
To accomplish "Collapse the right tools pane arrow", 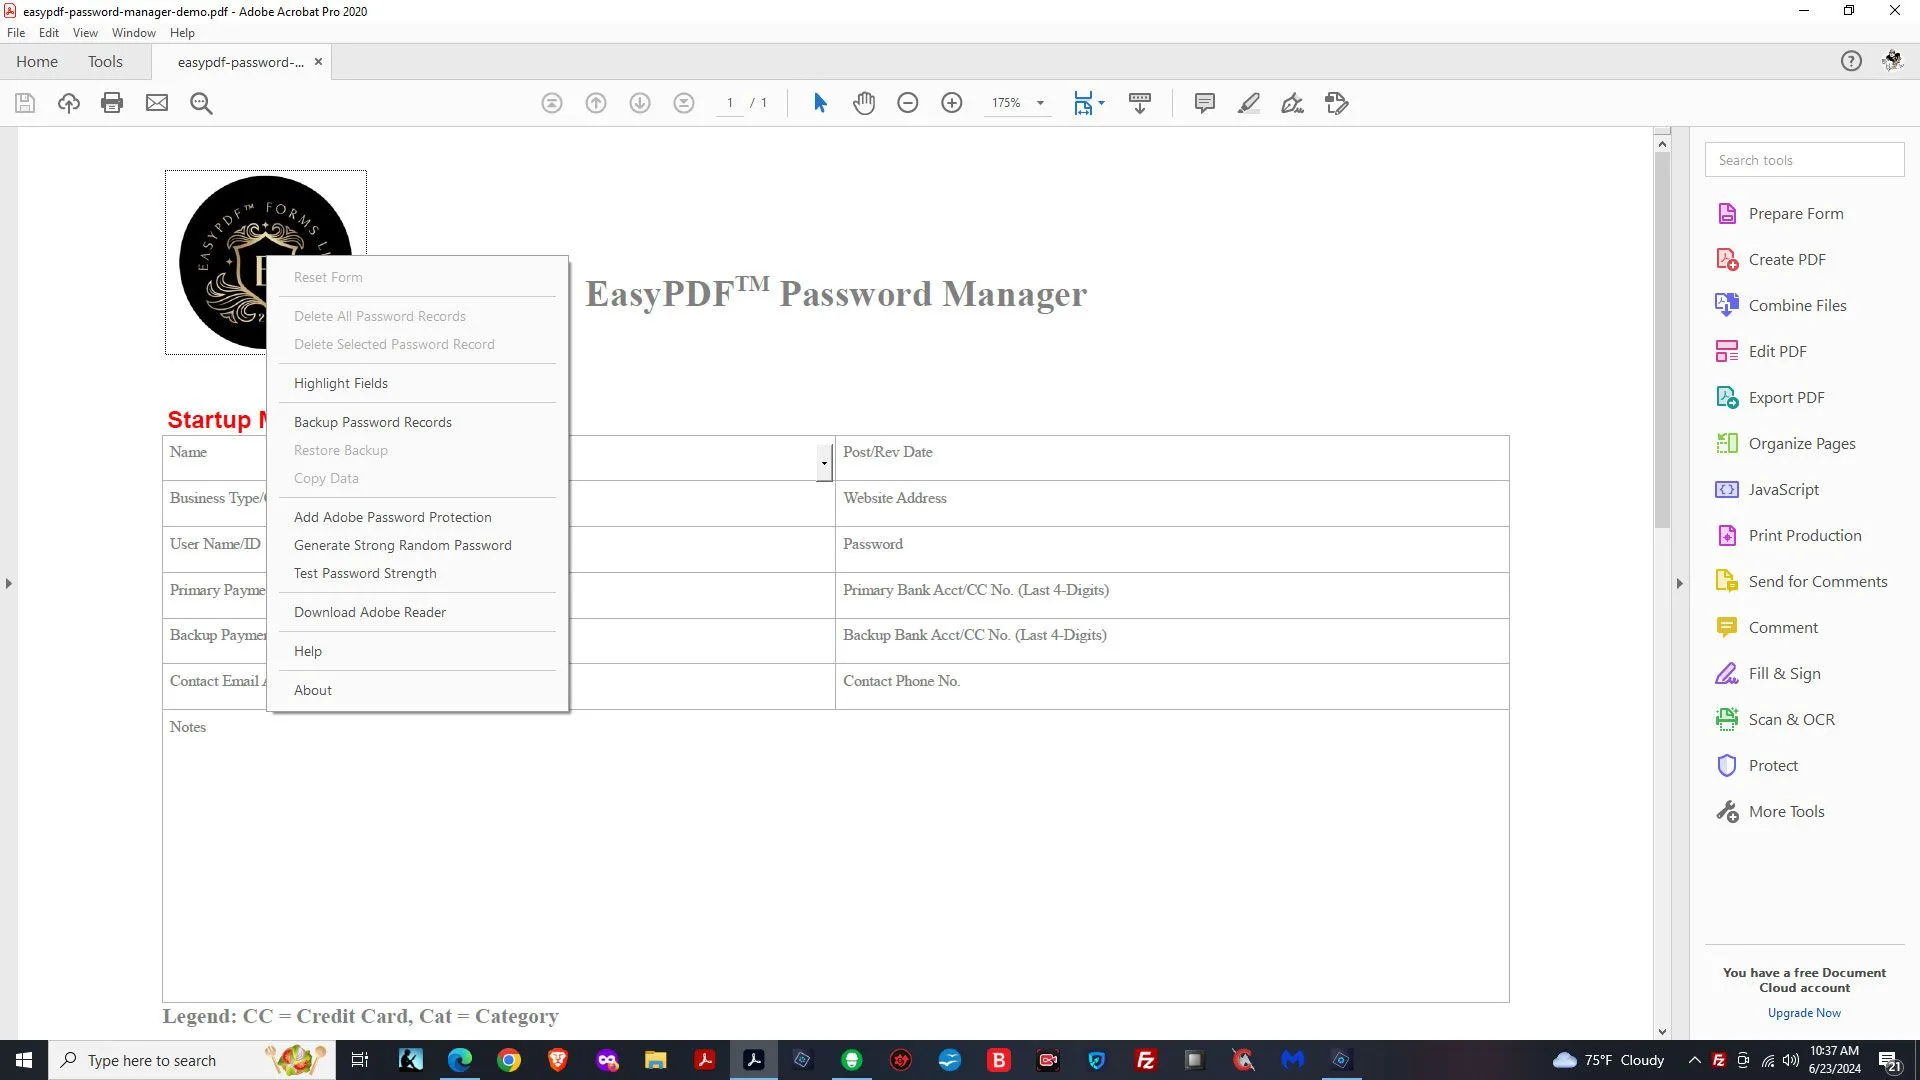I will [x=1680, y=583].
